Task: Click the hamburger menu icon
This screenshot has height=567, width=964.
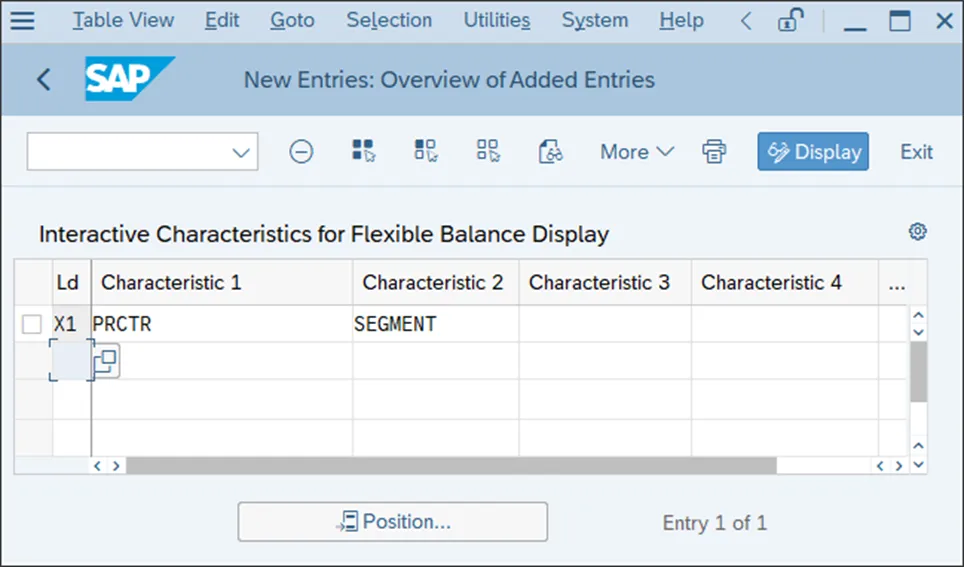Action: coord(22,20)
